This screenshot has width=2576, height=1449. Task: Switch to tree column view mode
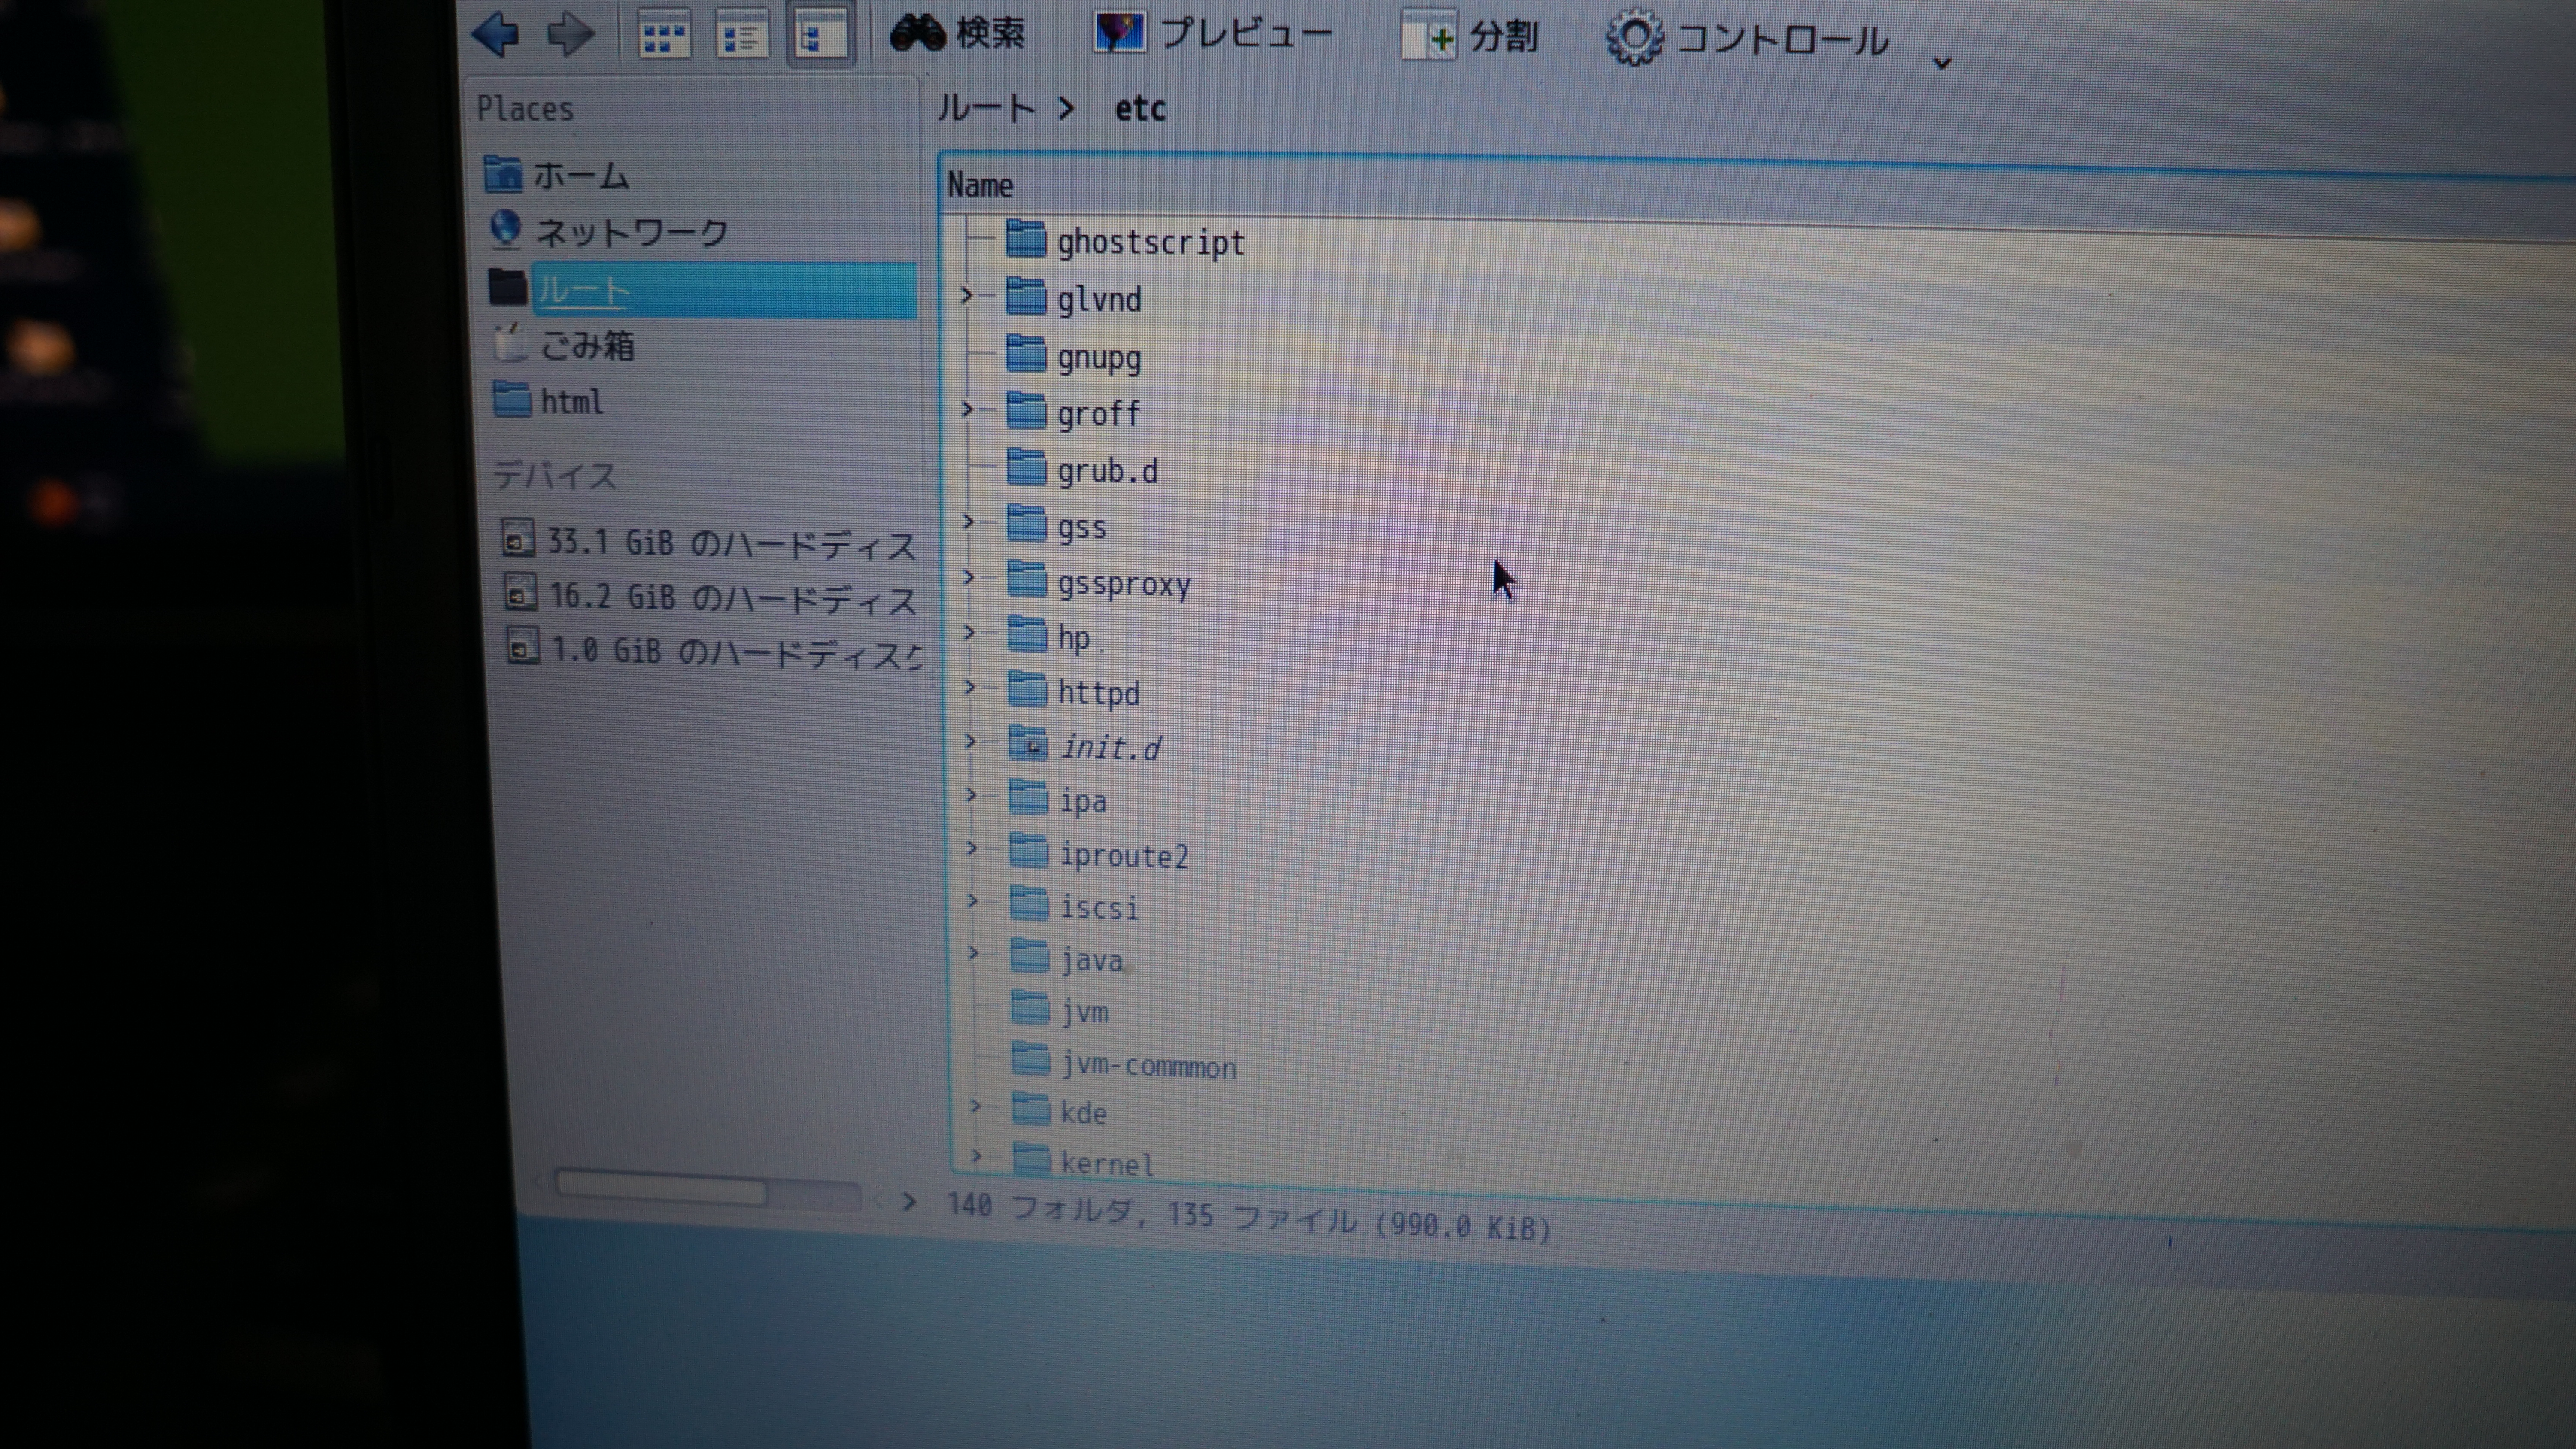click(x=820, y=36)
